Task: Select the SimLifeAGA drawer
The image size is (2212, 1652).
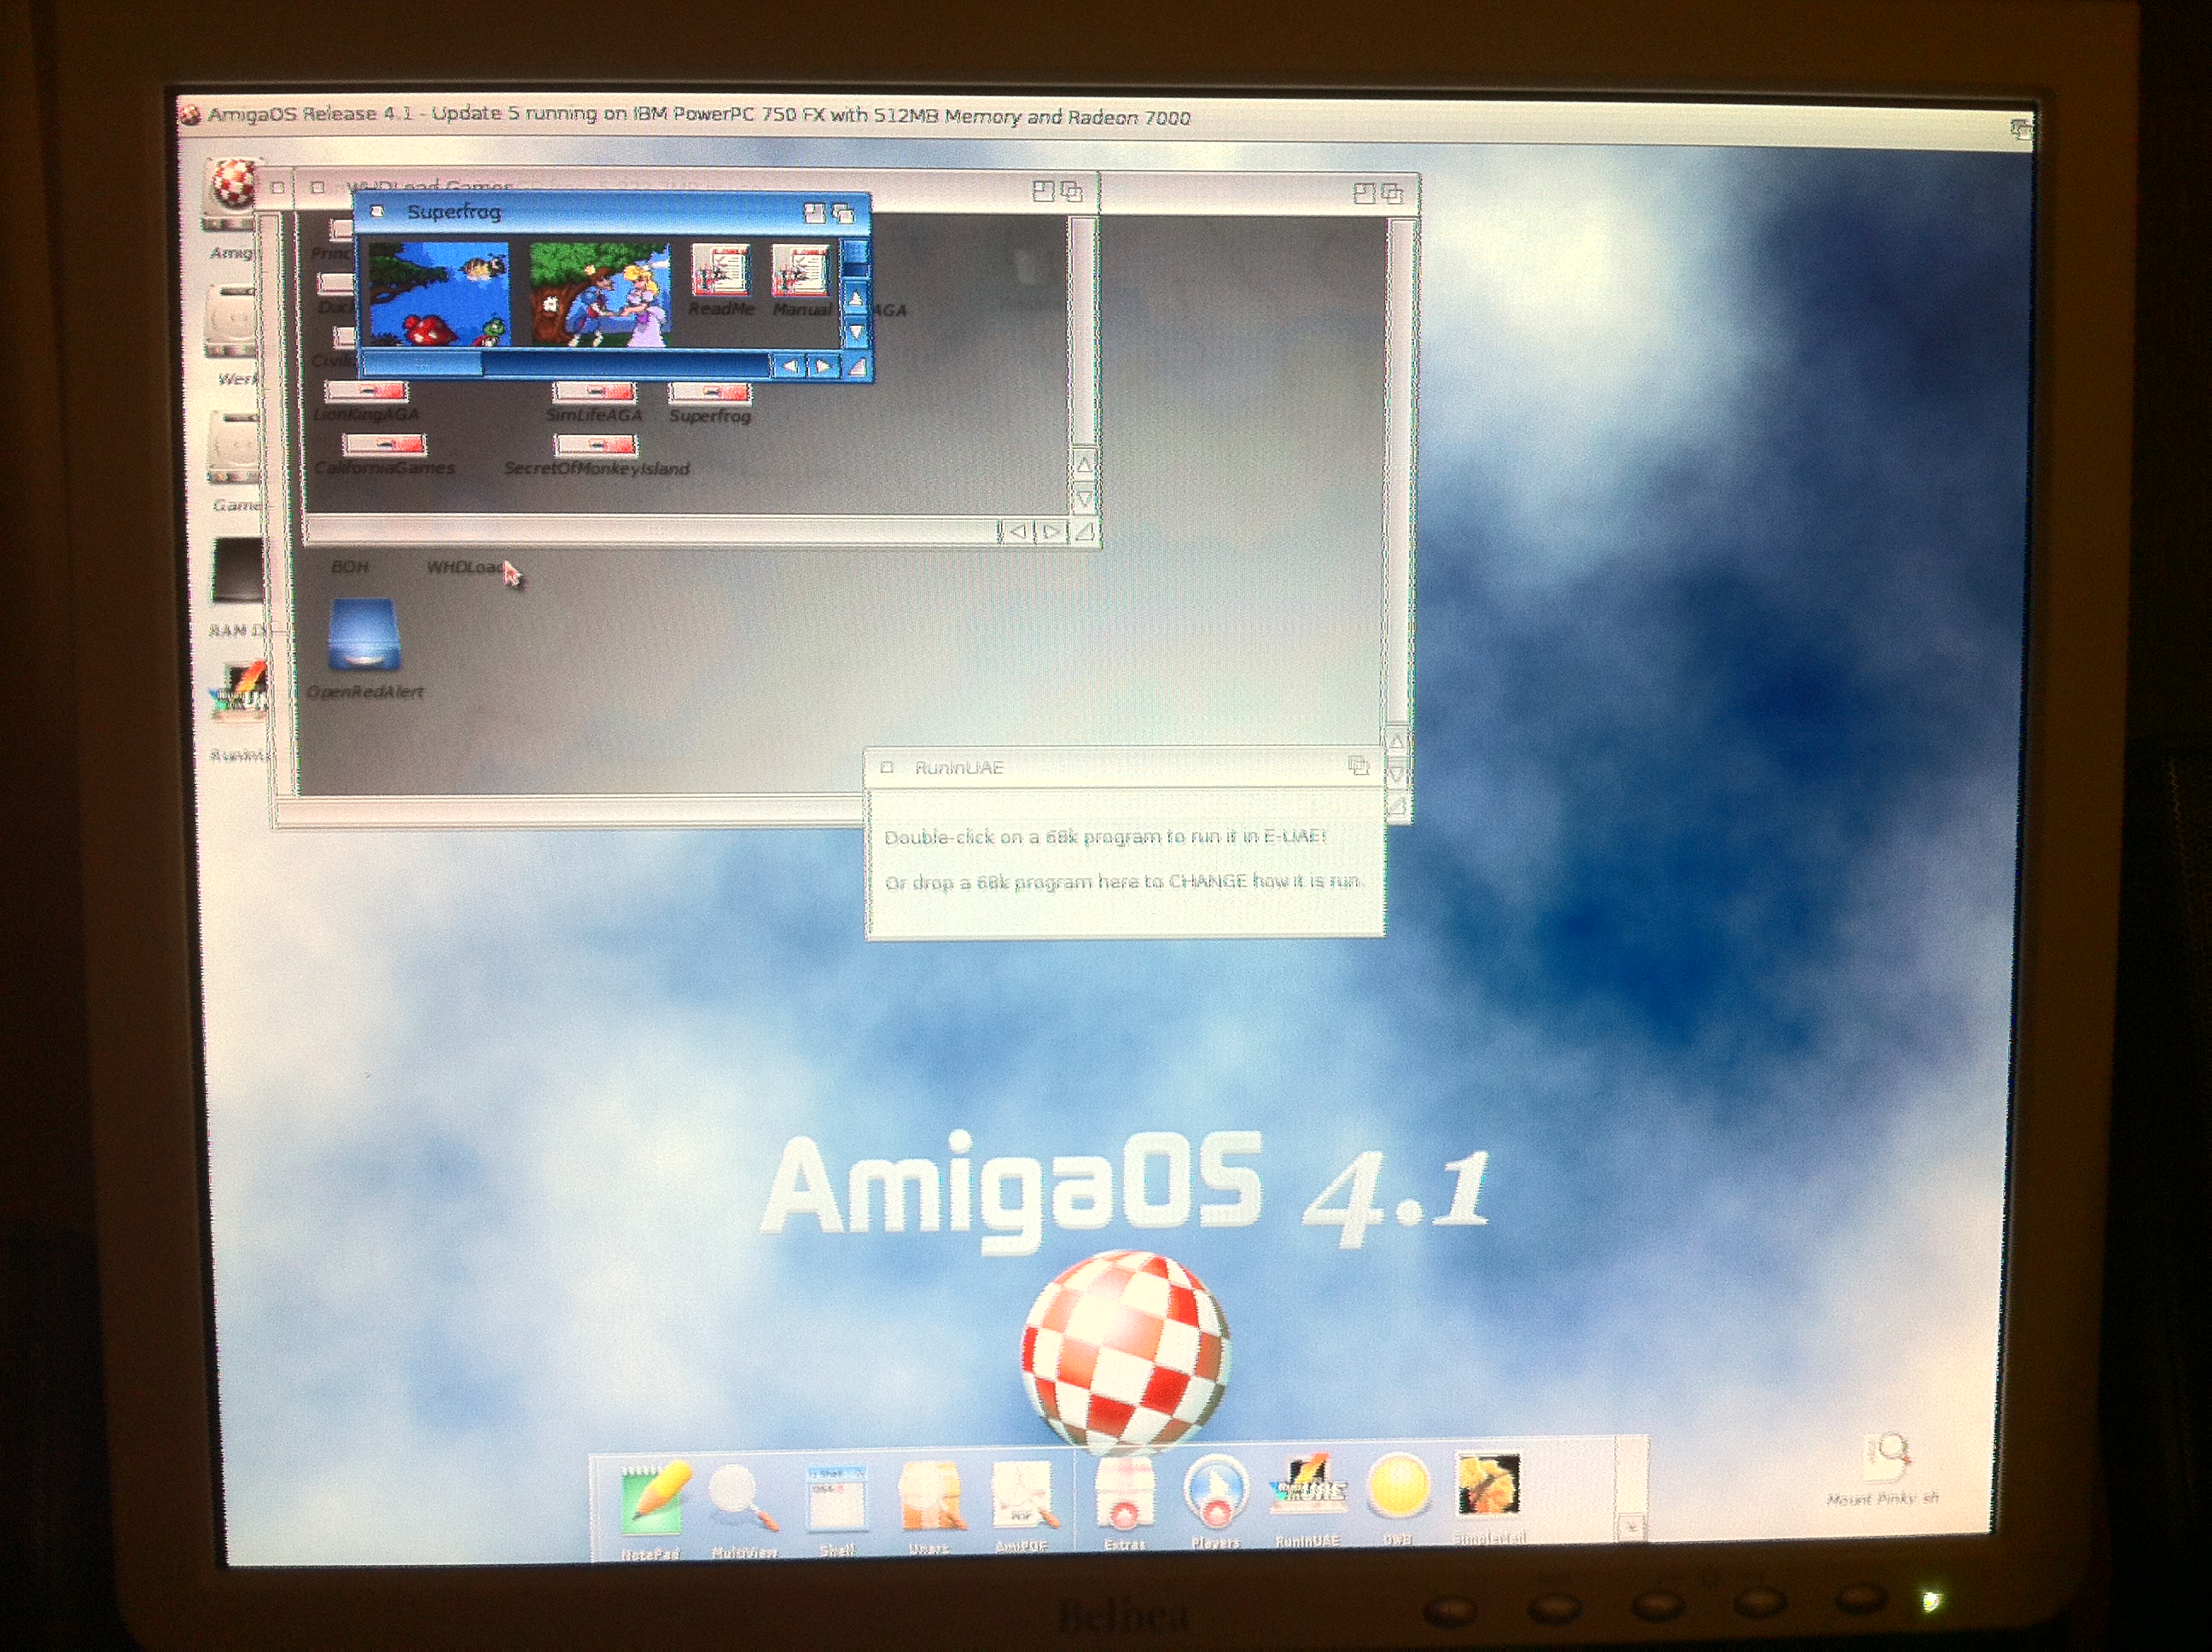Action: pos(594,391)
